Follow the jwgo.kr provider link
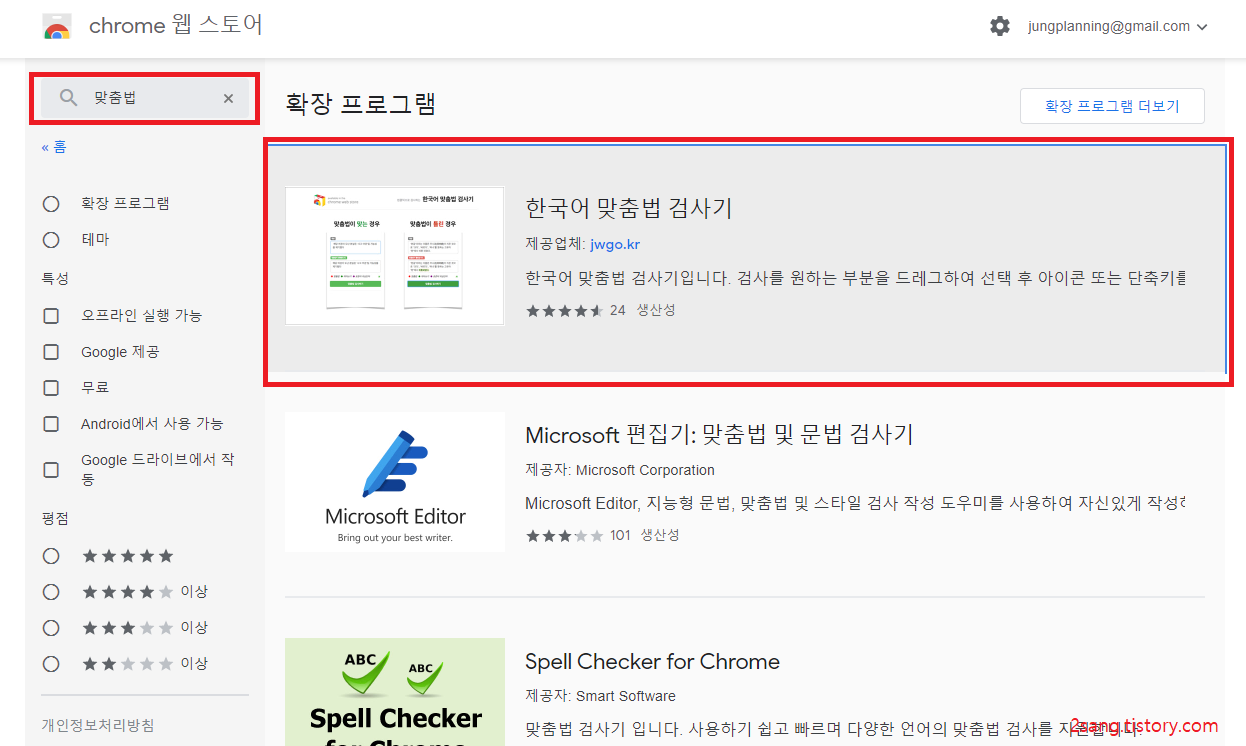1246x746 pixels. (615, 244)
